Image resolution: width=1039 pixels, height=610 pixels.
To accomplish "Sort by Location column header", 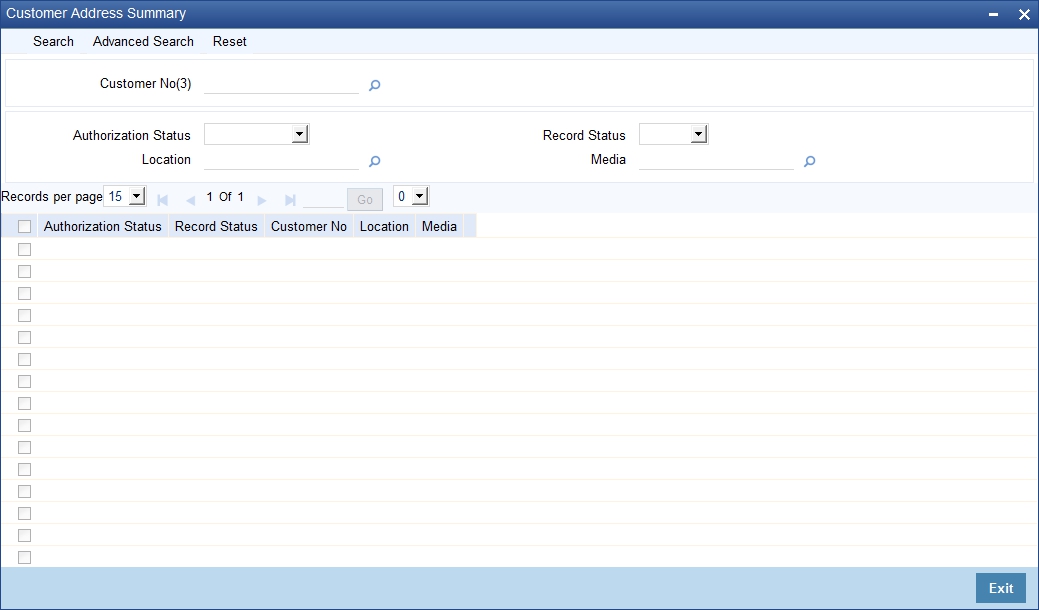I will coord(384,227).
